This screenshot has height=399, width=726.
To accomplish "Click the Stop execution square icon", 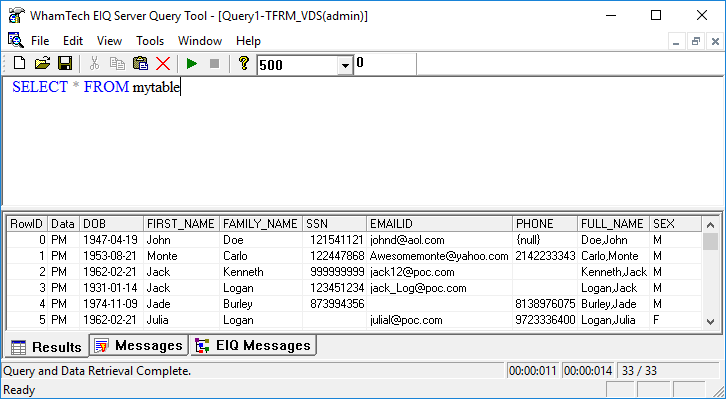I will pos(214,63).
